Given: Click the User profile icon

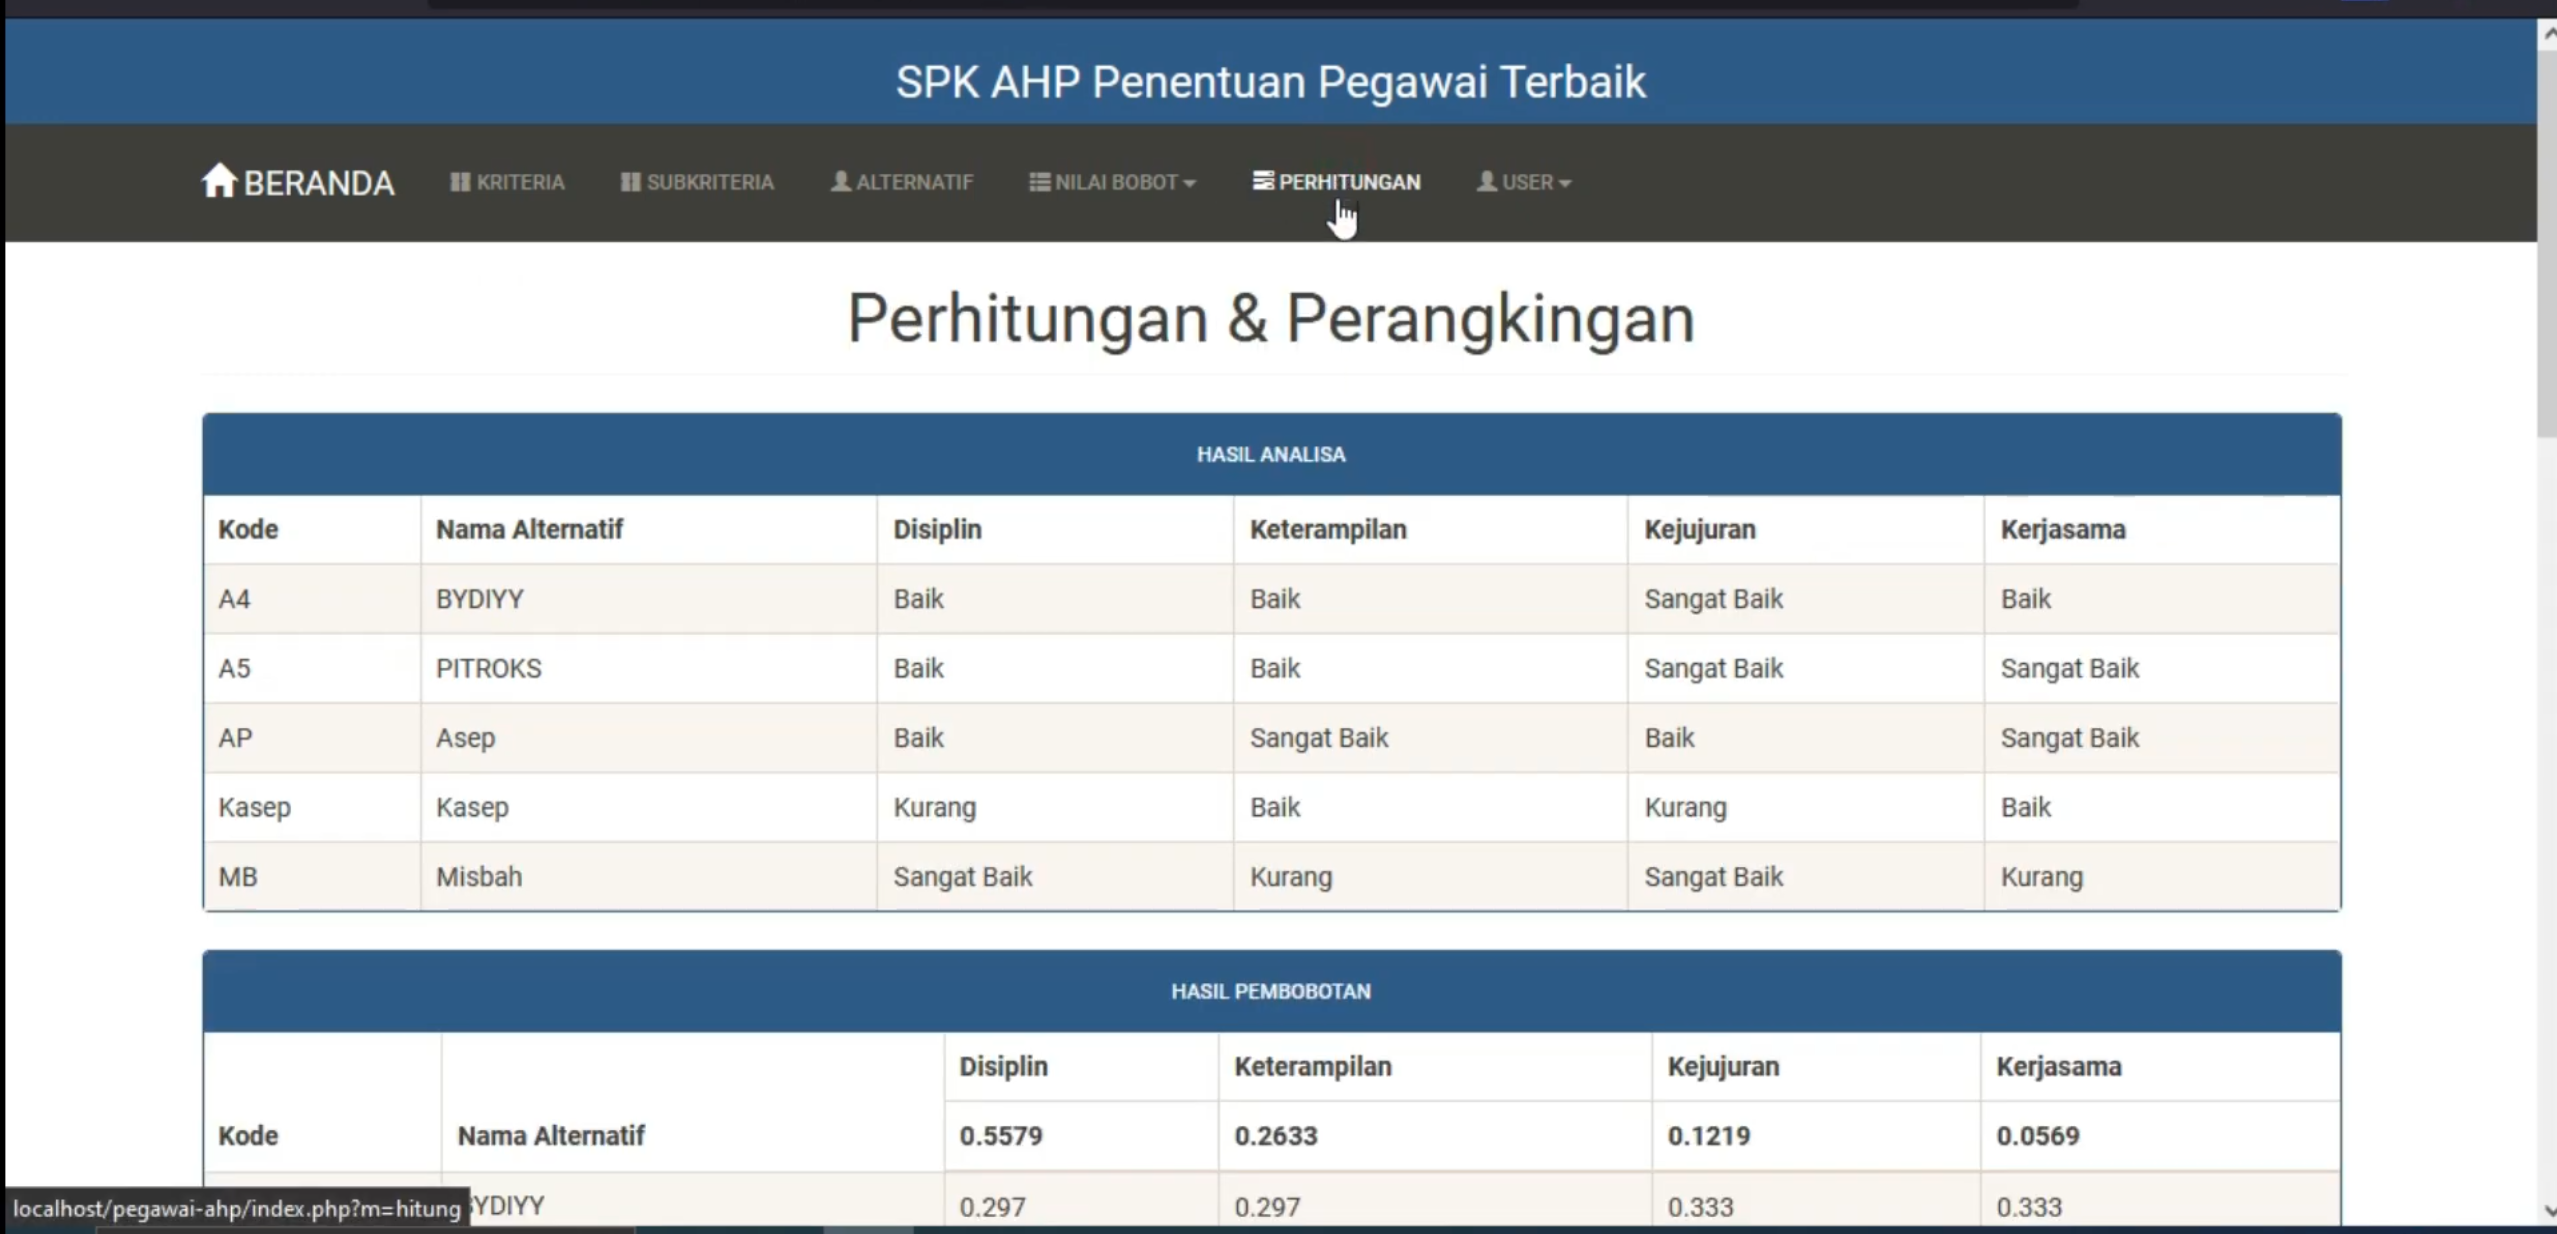Looking at the screenshot, I should point(1487,181).
